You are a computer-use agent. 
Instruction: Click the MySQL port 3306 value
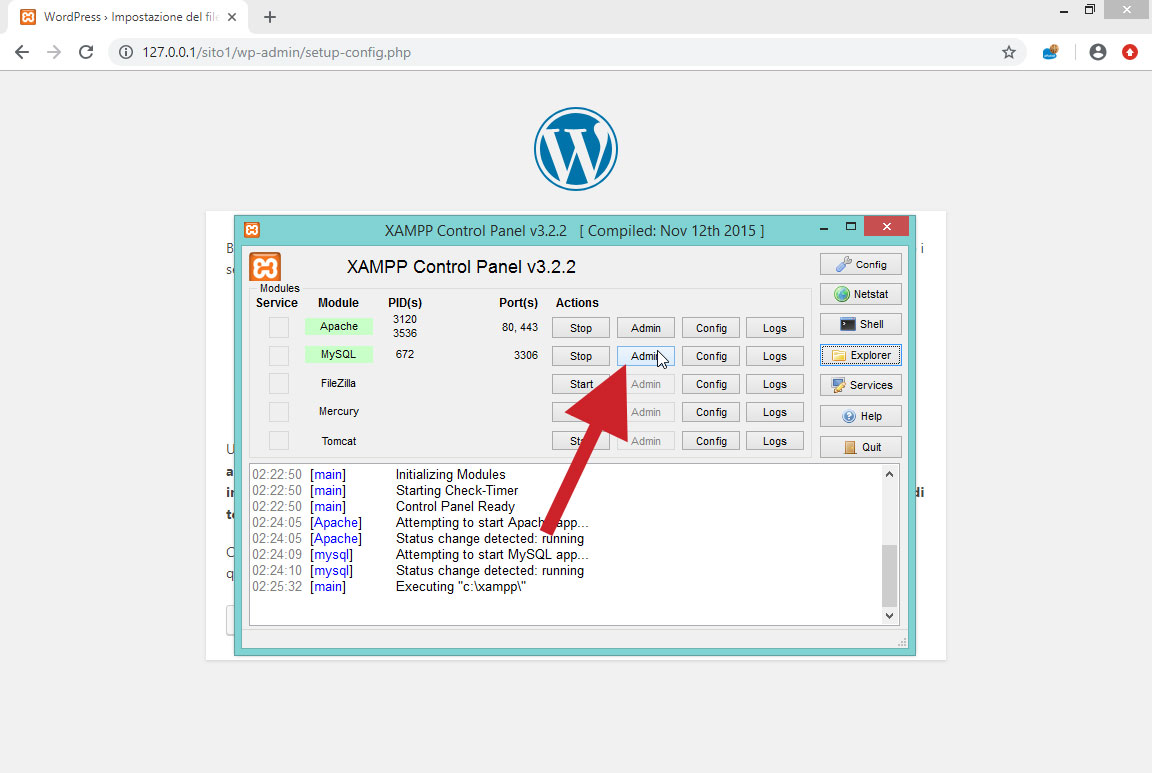click(x=525, y=355)
